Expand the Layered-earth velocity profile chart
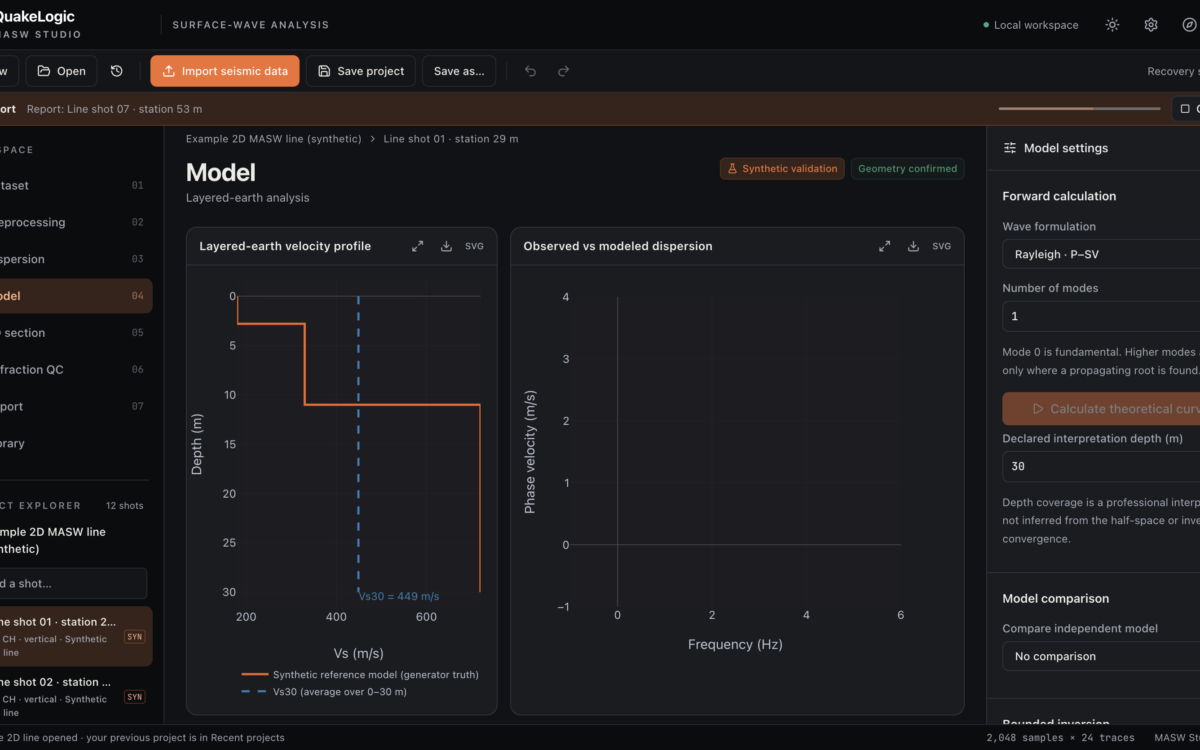This screenshot has height=750, width=1200. [x=418, y=246]
